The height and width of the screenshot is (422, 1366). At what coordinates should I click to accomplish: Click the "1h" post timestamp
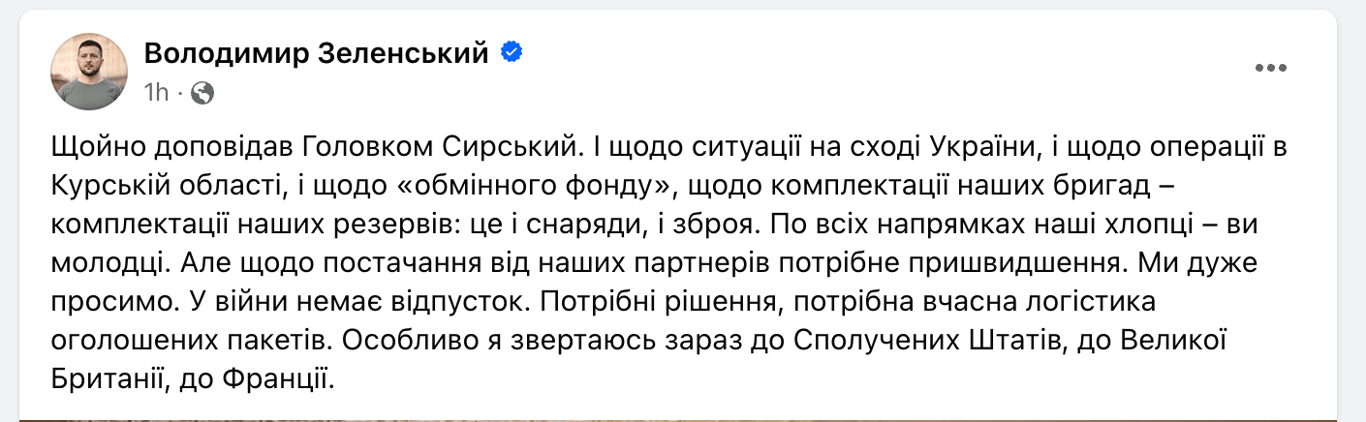click(156, 93)
